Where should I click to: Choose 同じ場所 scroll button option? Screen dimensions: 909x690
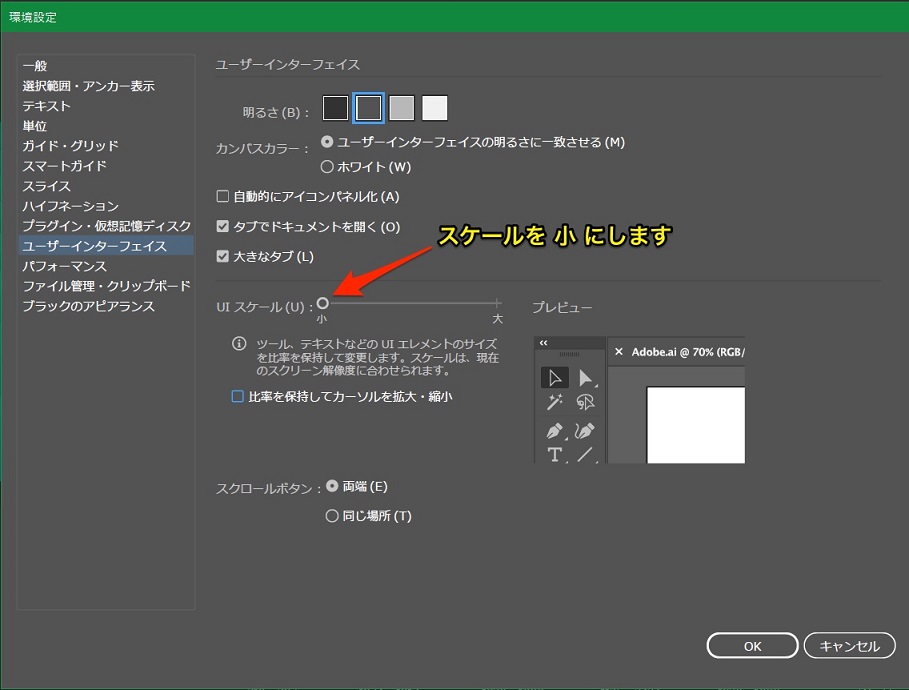tap(332, 517)
